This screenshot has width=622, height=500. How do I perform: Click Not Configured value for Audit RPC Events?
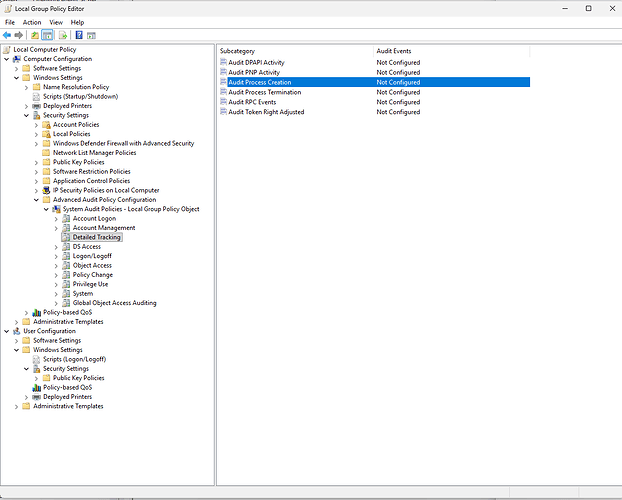[398, 102]
